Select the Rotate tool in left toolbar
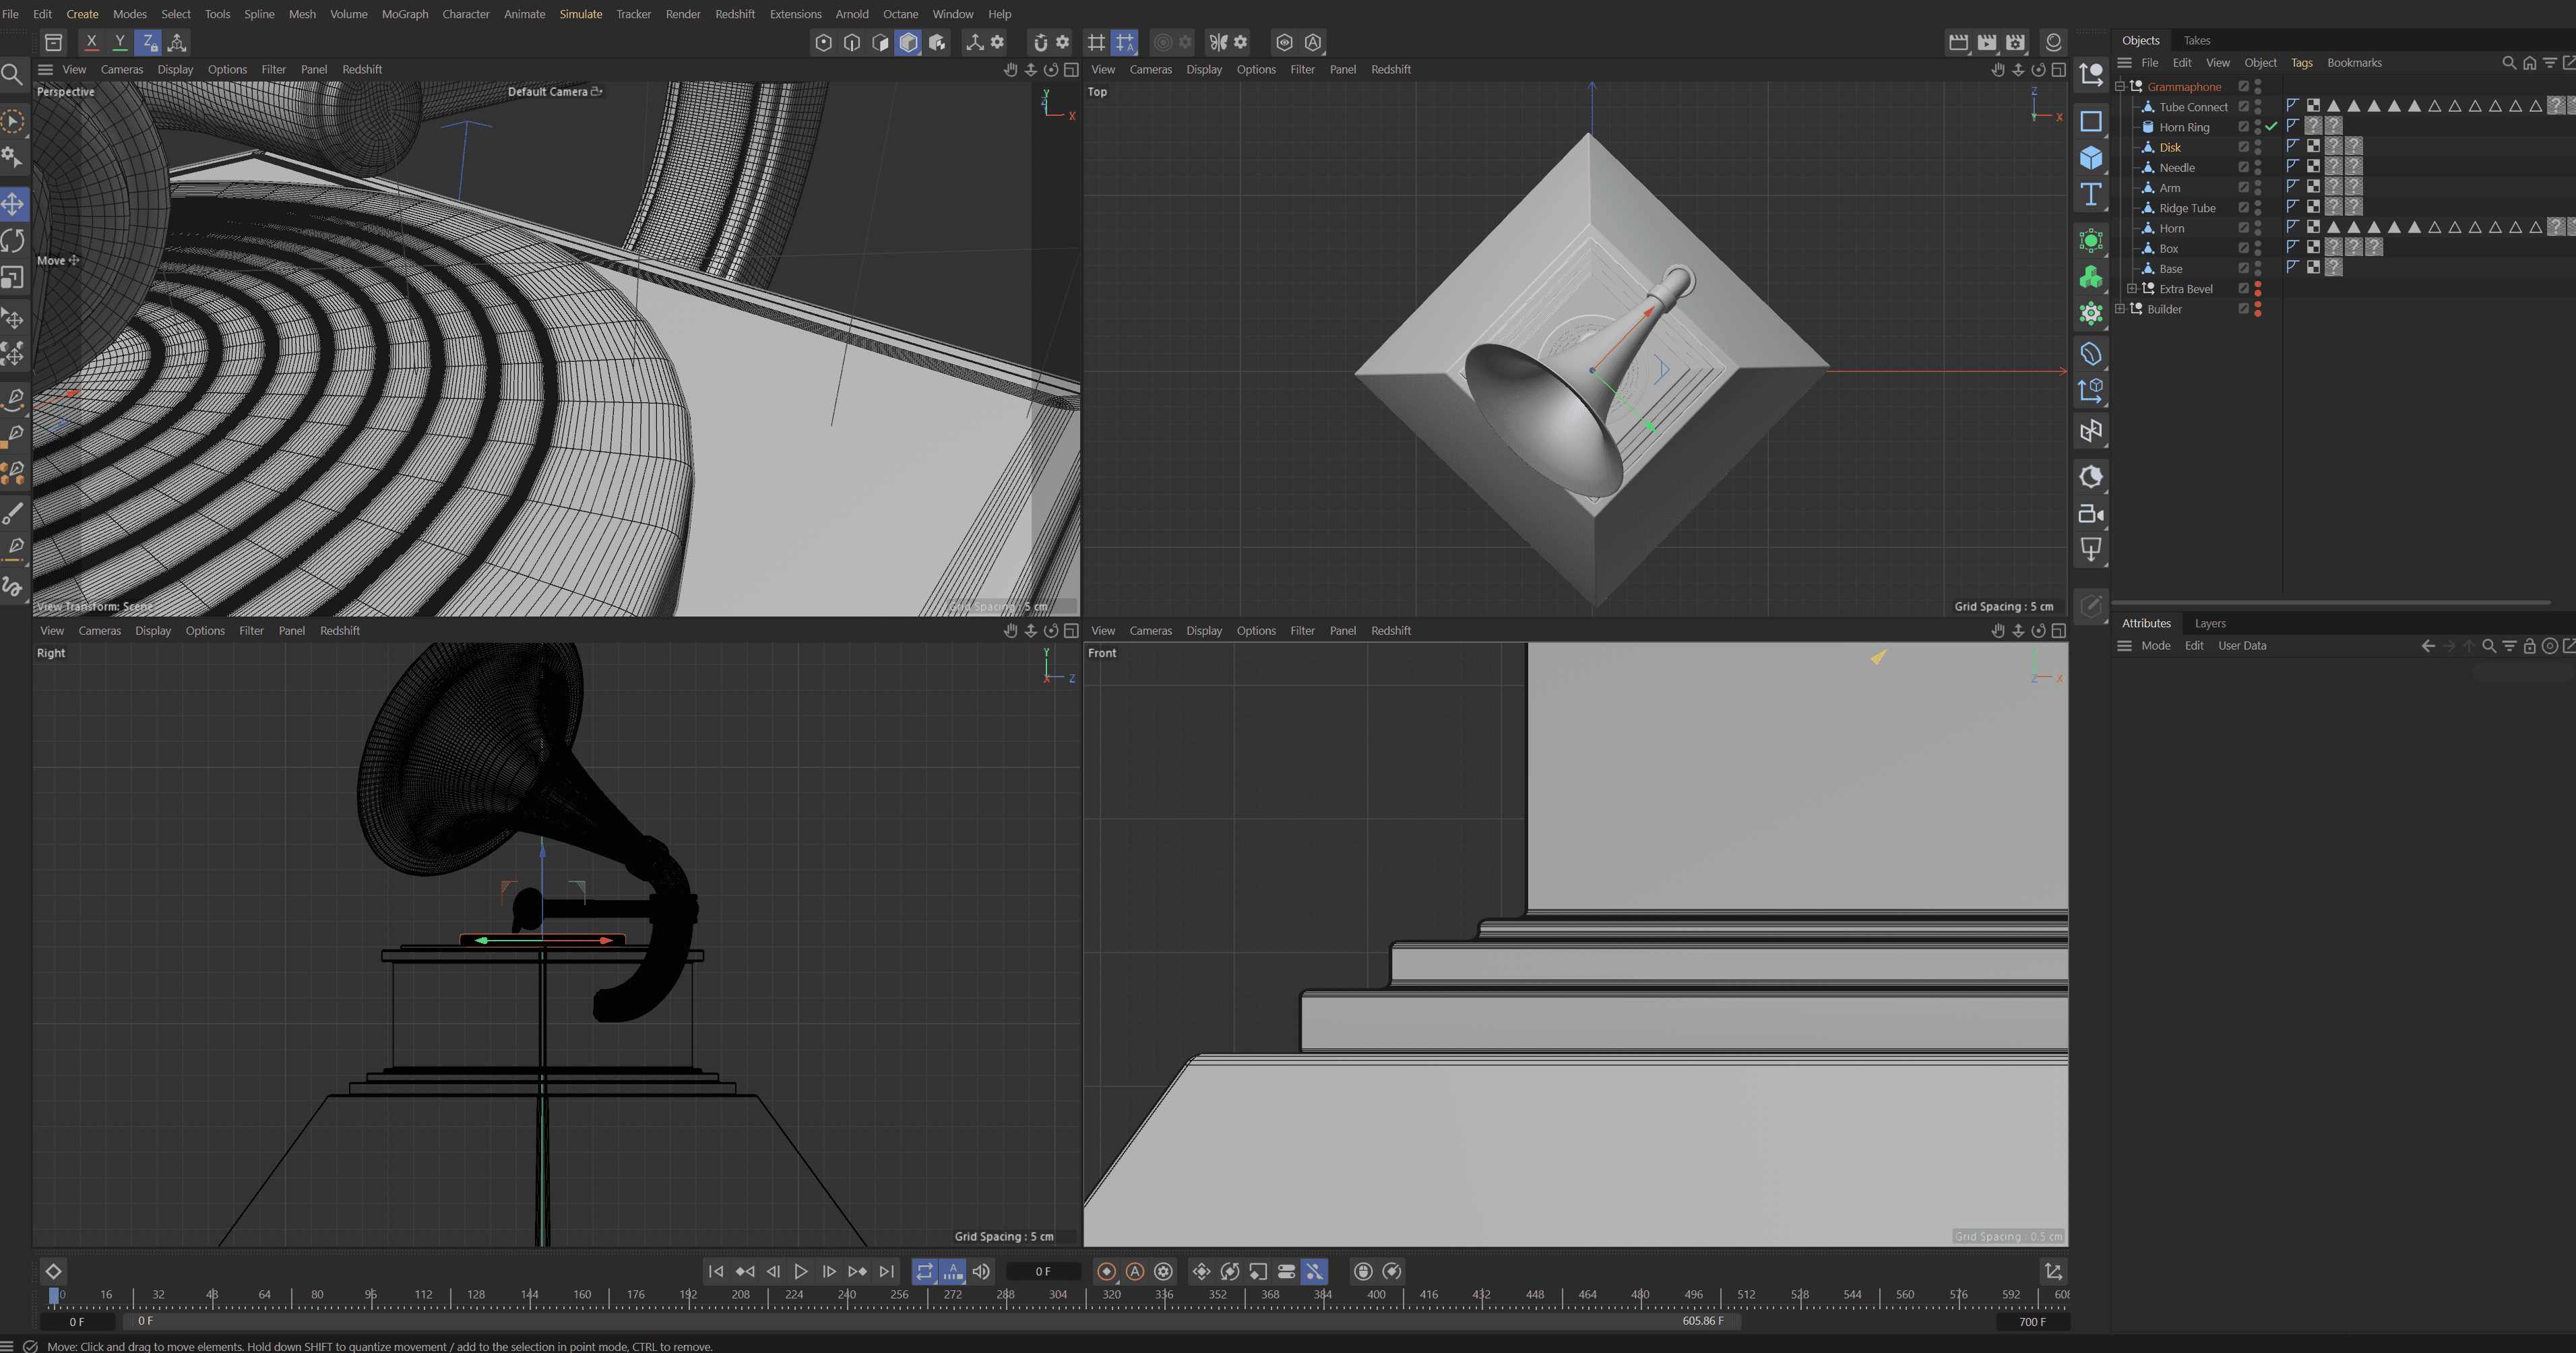Viewport: 2576px width, 1353px height. (13, 241)
